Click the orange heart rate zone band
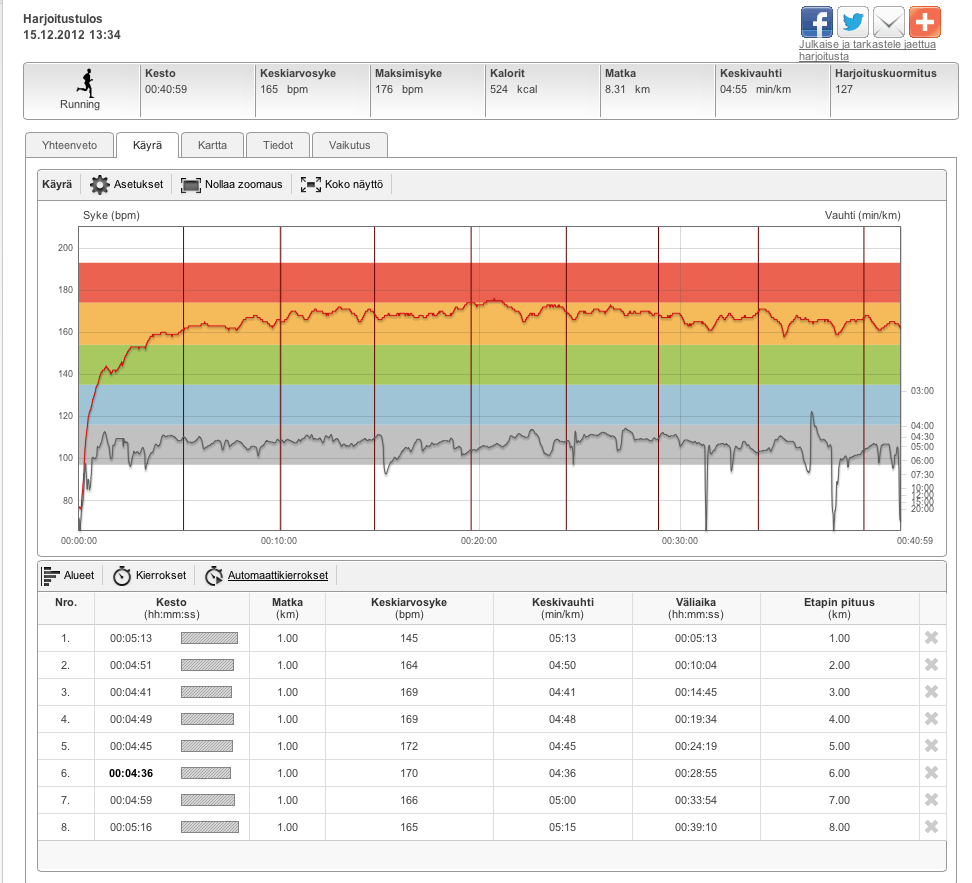The width and height of the screenshot is (972, 883). pyautogui.click(x=489, y=324)
